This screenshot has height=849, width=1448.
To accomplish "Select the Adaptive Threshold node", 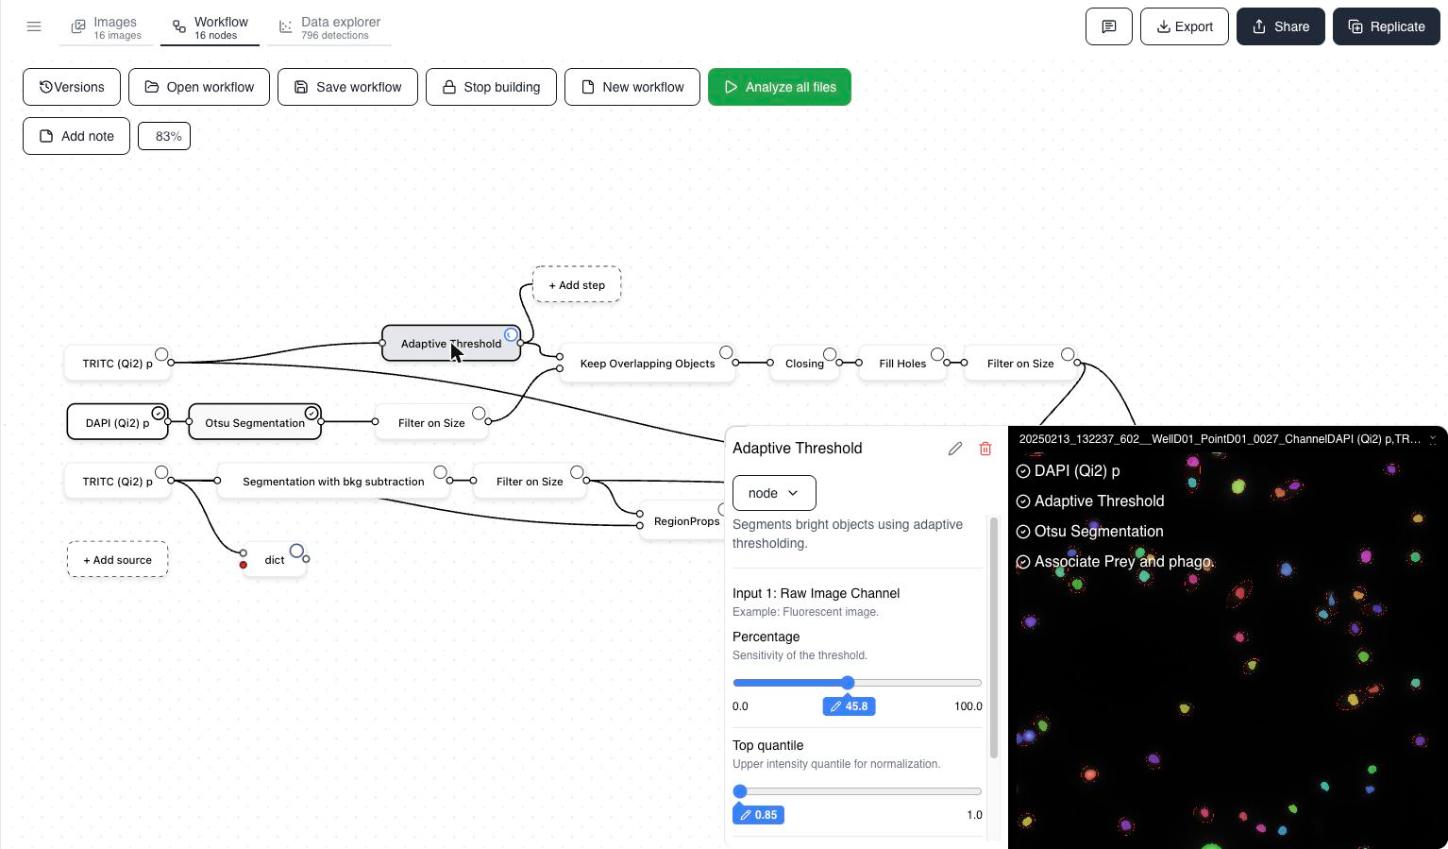I will pyautogui.click(x=451, y=343).
